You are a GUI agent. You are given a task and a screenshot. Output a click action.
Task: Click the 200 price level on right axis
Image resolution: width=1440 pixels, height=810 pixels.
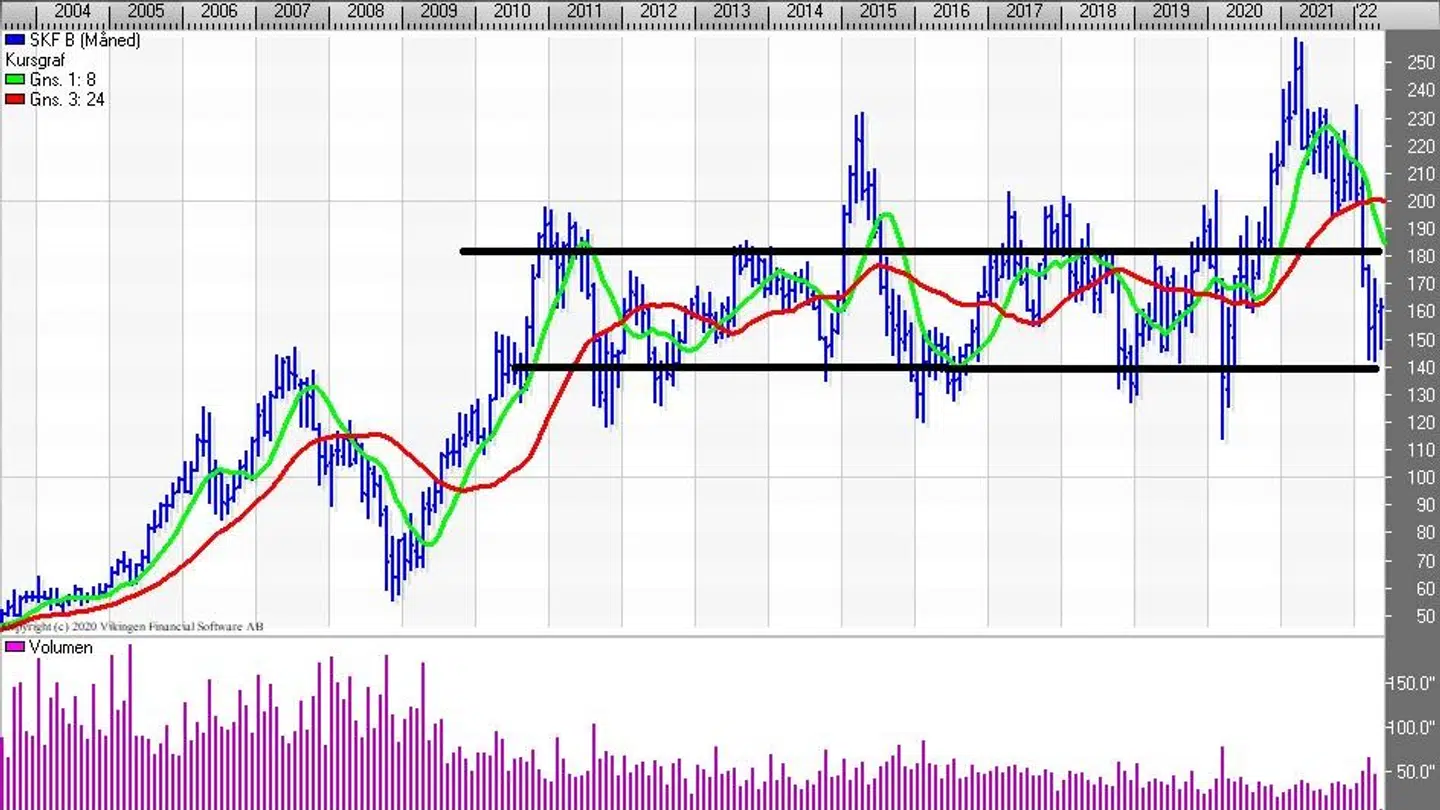[x=1420, y=201]
